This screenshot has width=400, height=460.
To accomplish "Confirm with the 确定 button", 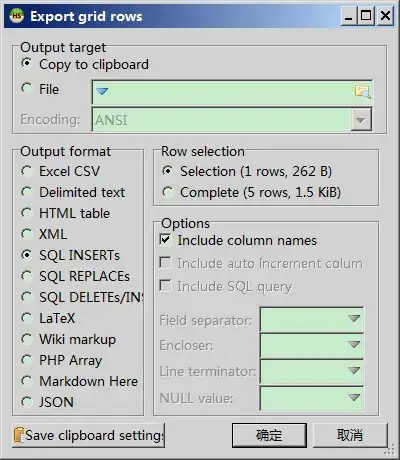I will coord(269,435).
